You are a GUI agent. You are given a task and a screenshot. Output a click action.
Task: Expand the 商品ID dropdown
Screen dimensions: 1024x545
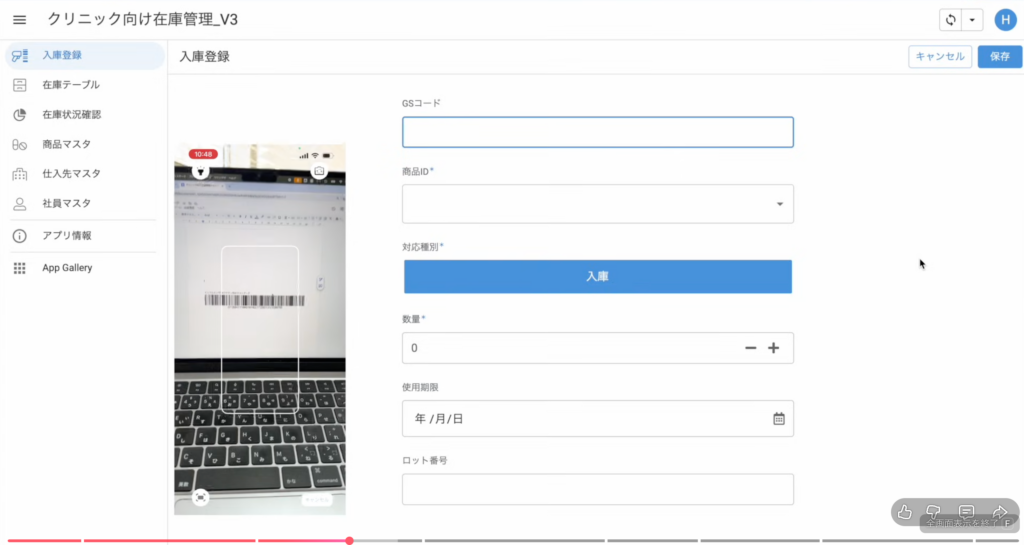pos(779,204)
